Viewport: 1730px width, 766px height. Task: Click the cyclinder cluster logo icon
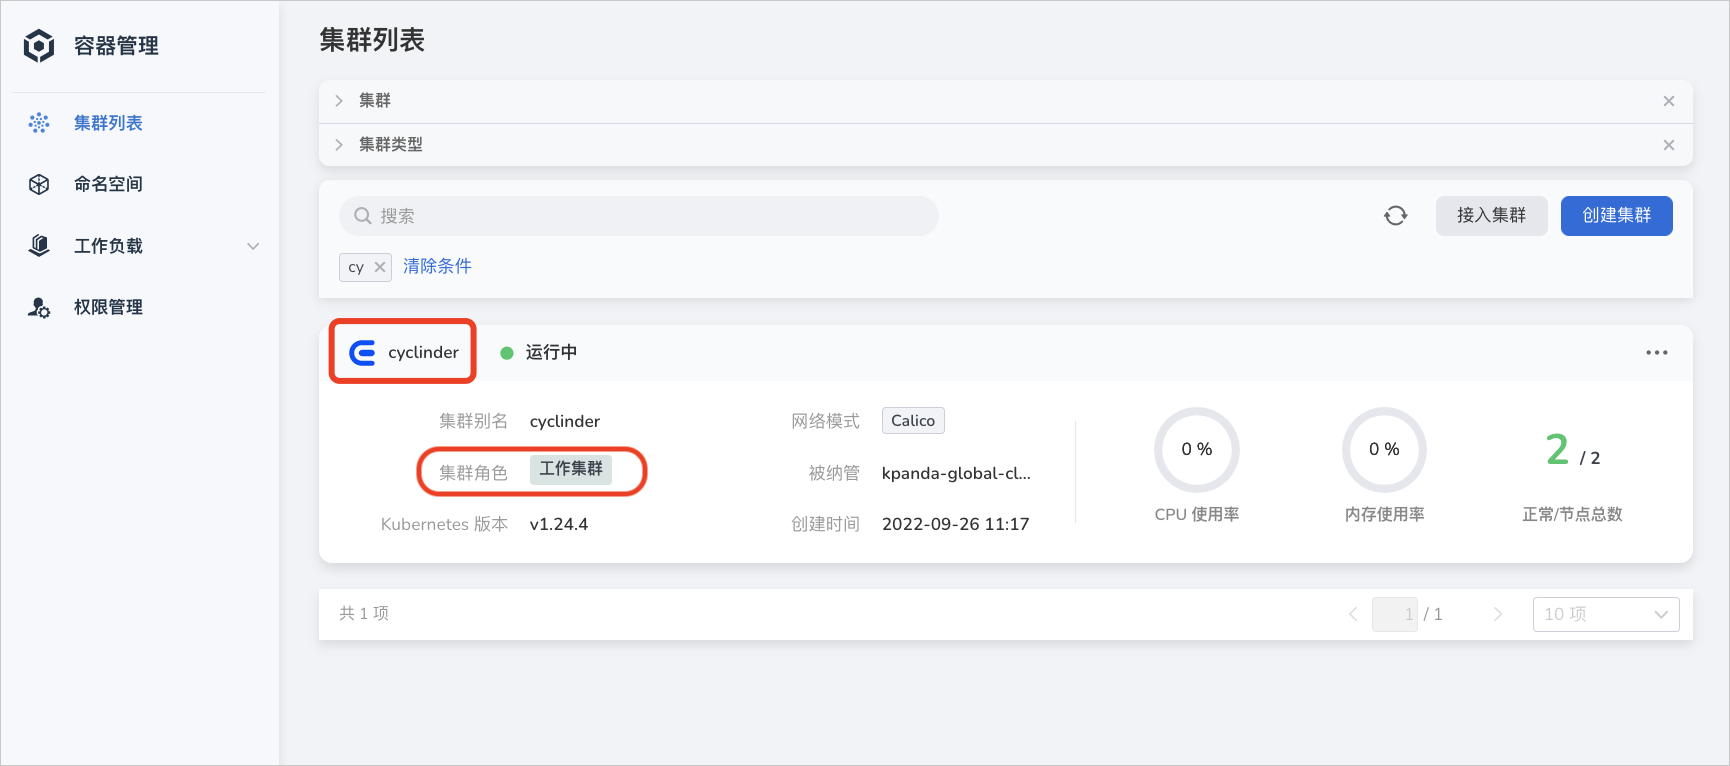click(362, 352)
